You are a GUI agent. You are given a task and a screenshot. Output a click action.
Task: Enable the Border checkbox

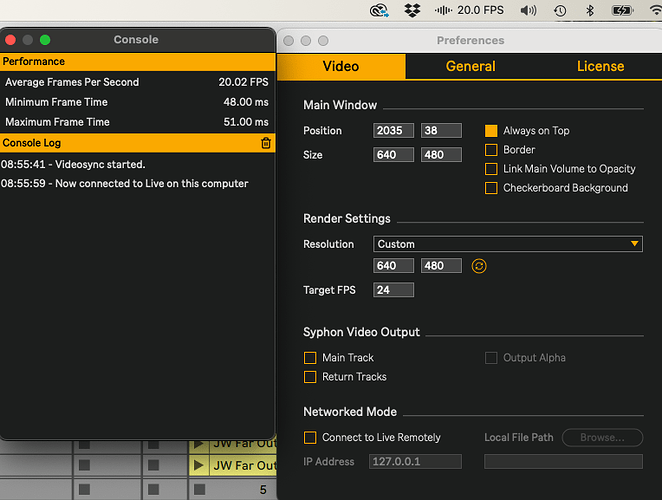[491, 150]
